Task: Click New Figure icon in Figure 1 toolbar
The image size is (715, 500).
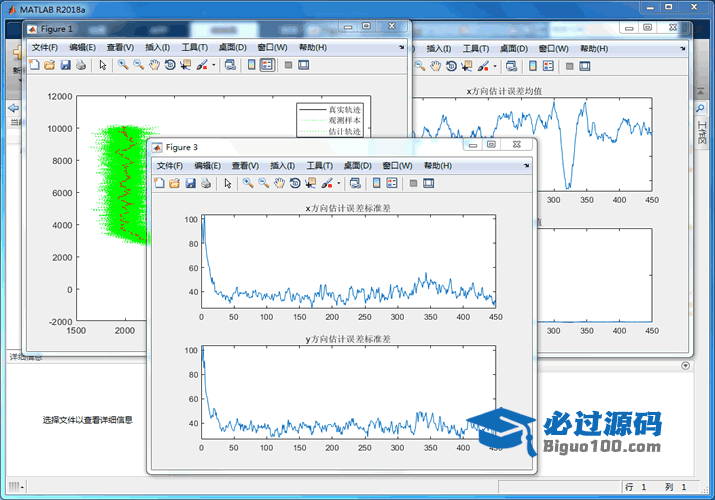Action: tap(34, 65)
